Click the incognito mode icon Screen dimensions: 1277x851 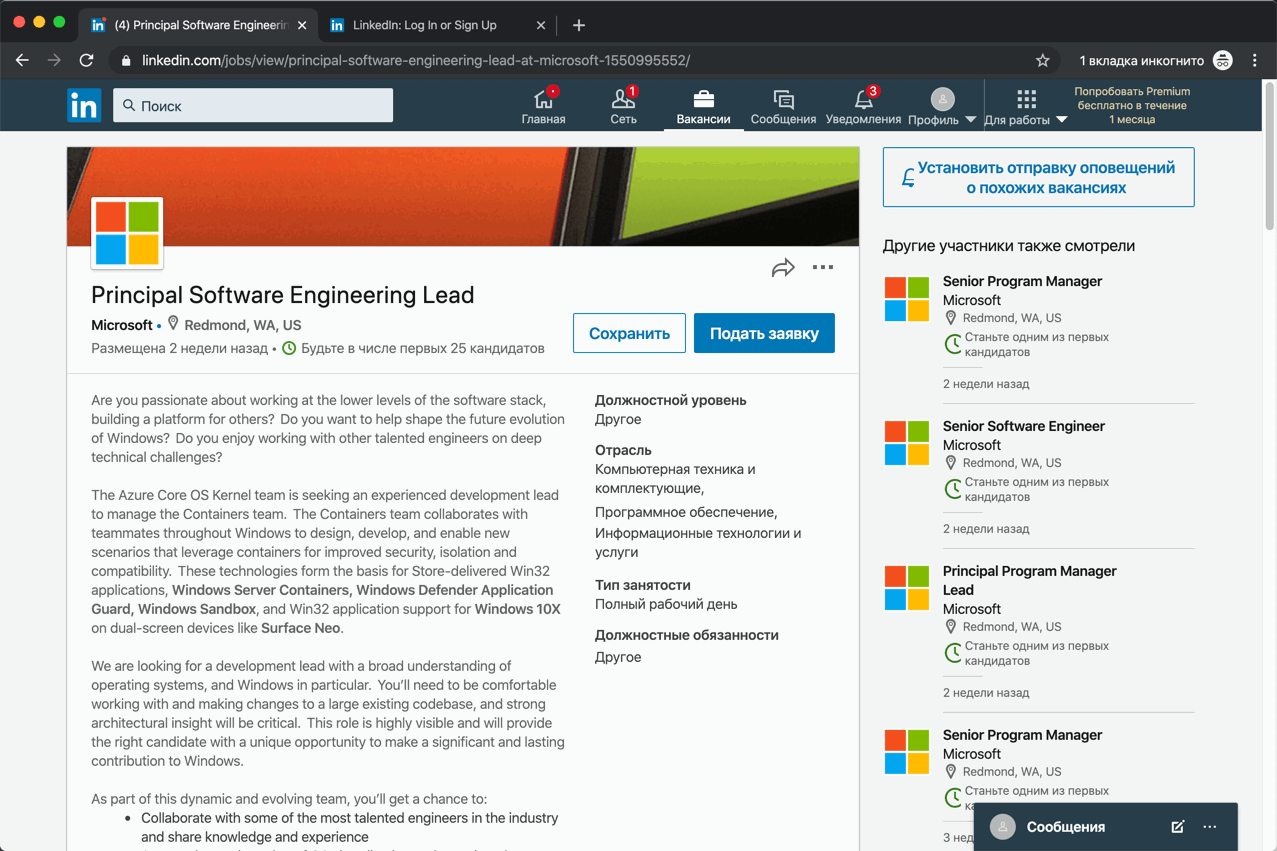pos(1222,60)
